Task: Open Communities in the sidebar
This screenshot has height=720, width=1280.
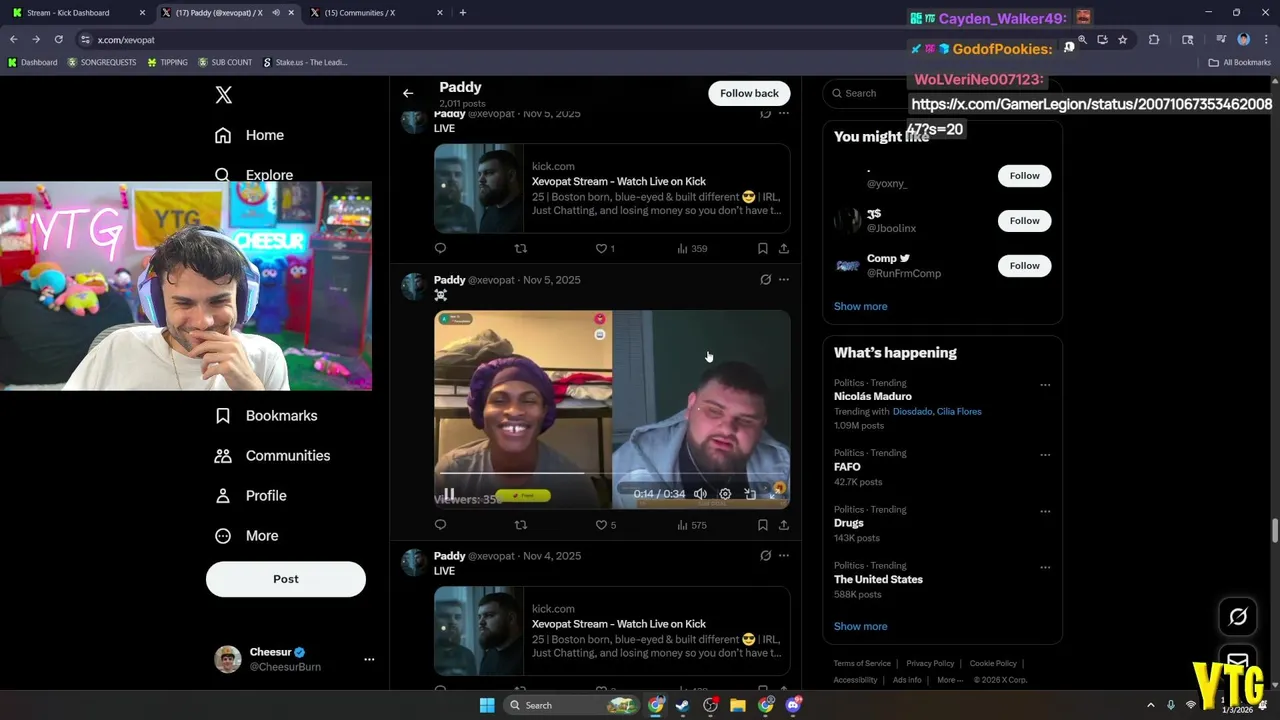Action: 273,456
